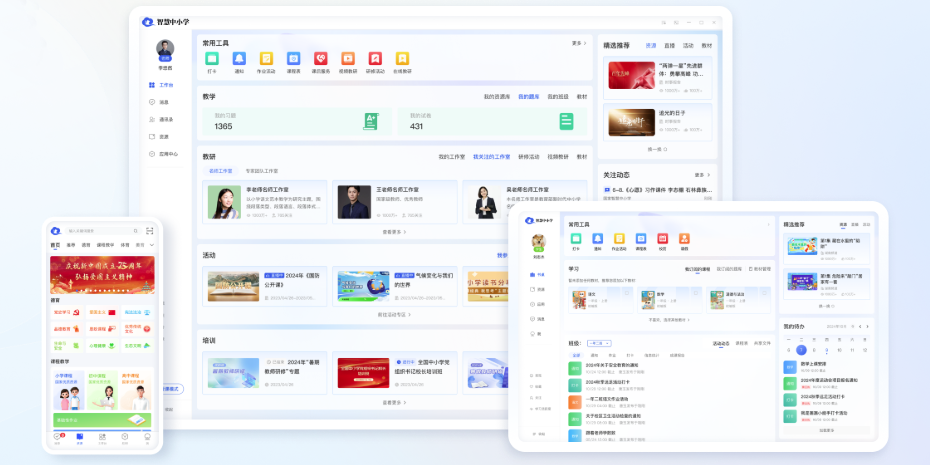
Task: Switch to 直播 tab in 精选推荐
Action: coord(670,45)
